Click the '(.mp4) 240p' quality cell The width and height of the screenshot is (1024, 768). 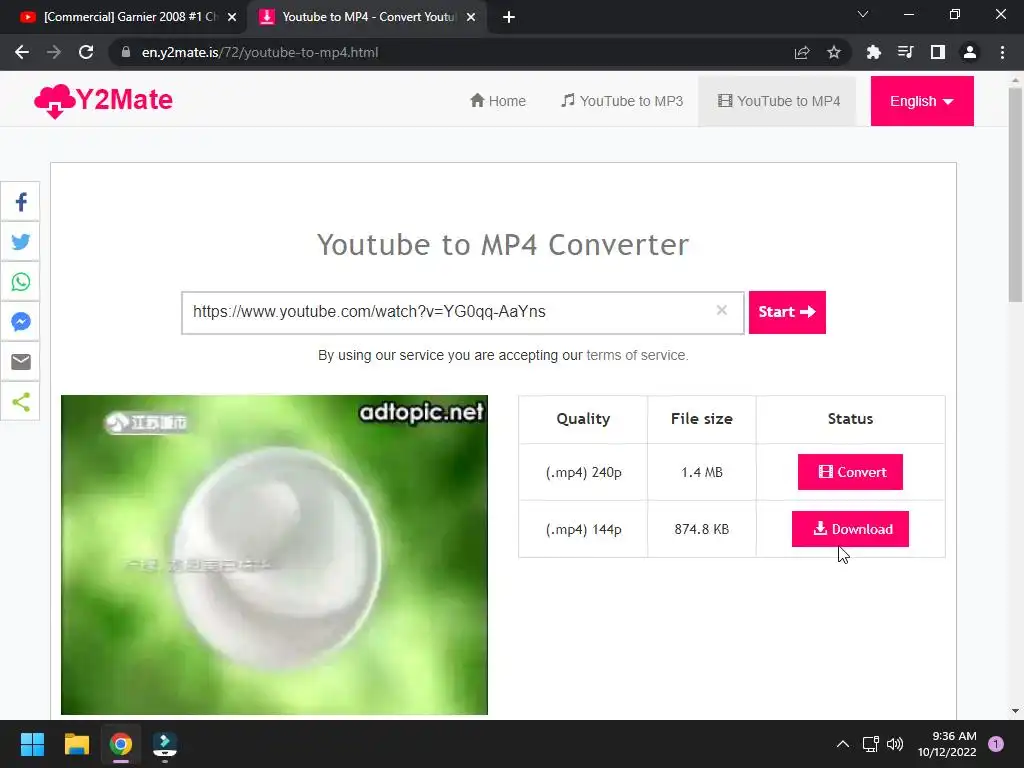click(583, 472)
